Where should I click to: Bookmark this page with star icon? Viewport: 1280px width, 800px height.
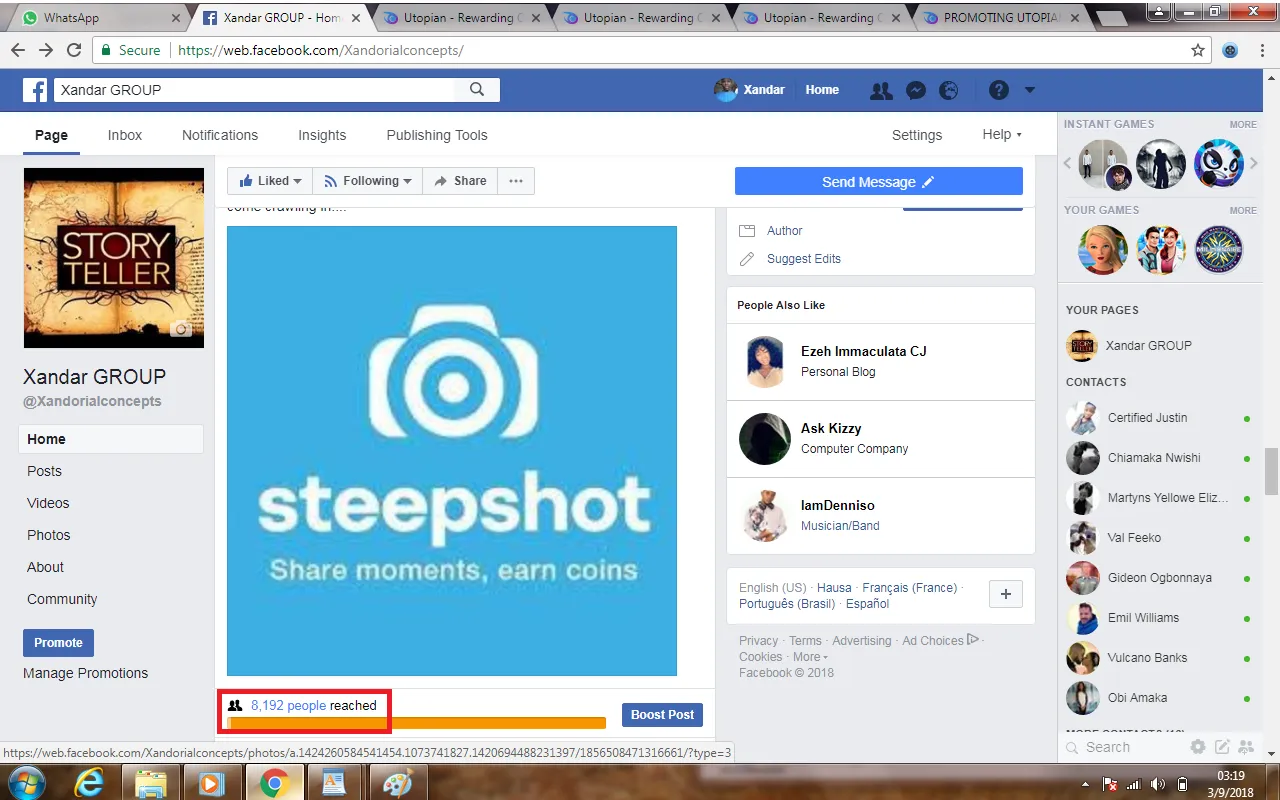coord(1198,50)
